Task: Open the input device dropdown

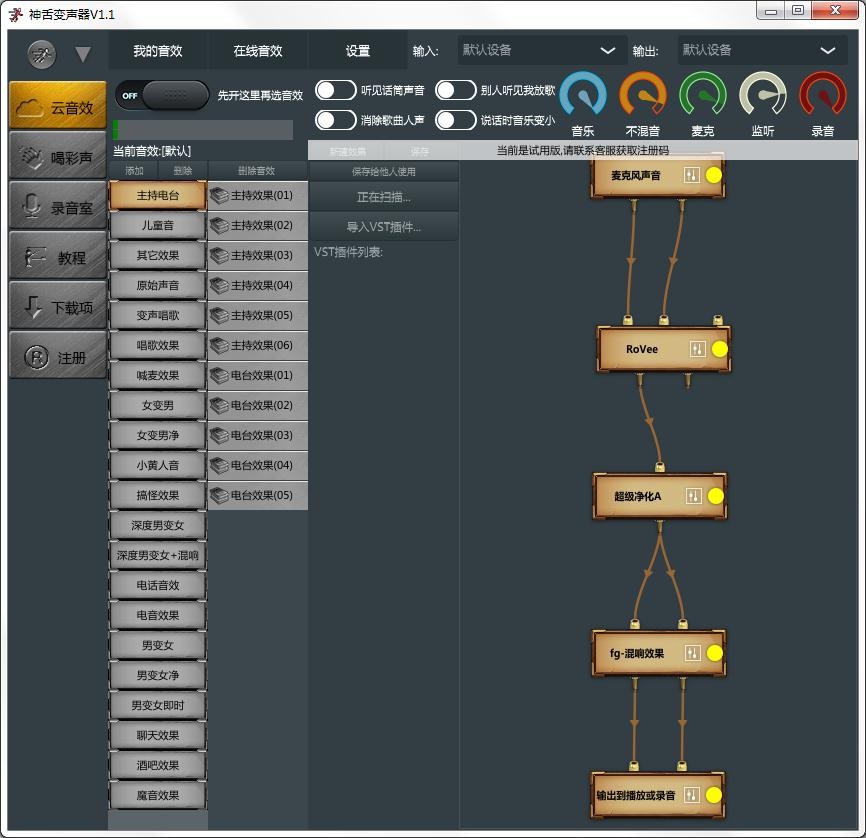Action: pyautogui.click(x=543, y=50)
